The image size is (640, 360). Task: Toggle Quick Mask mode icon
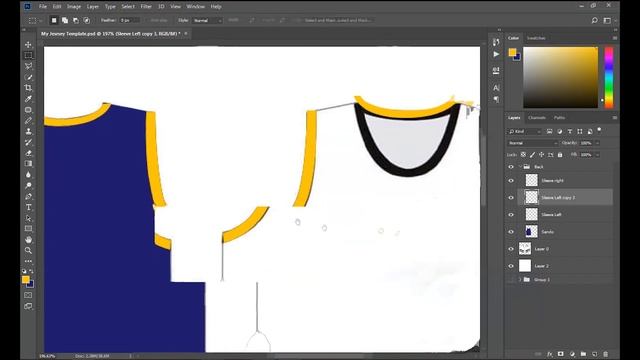pos(28,295)
